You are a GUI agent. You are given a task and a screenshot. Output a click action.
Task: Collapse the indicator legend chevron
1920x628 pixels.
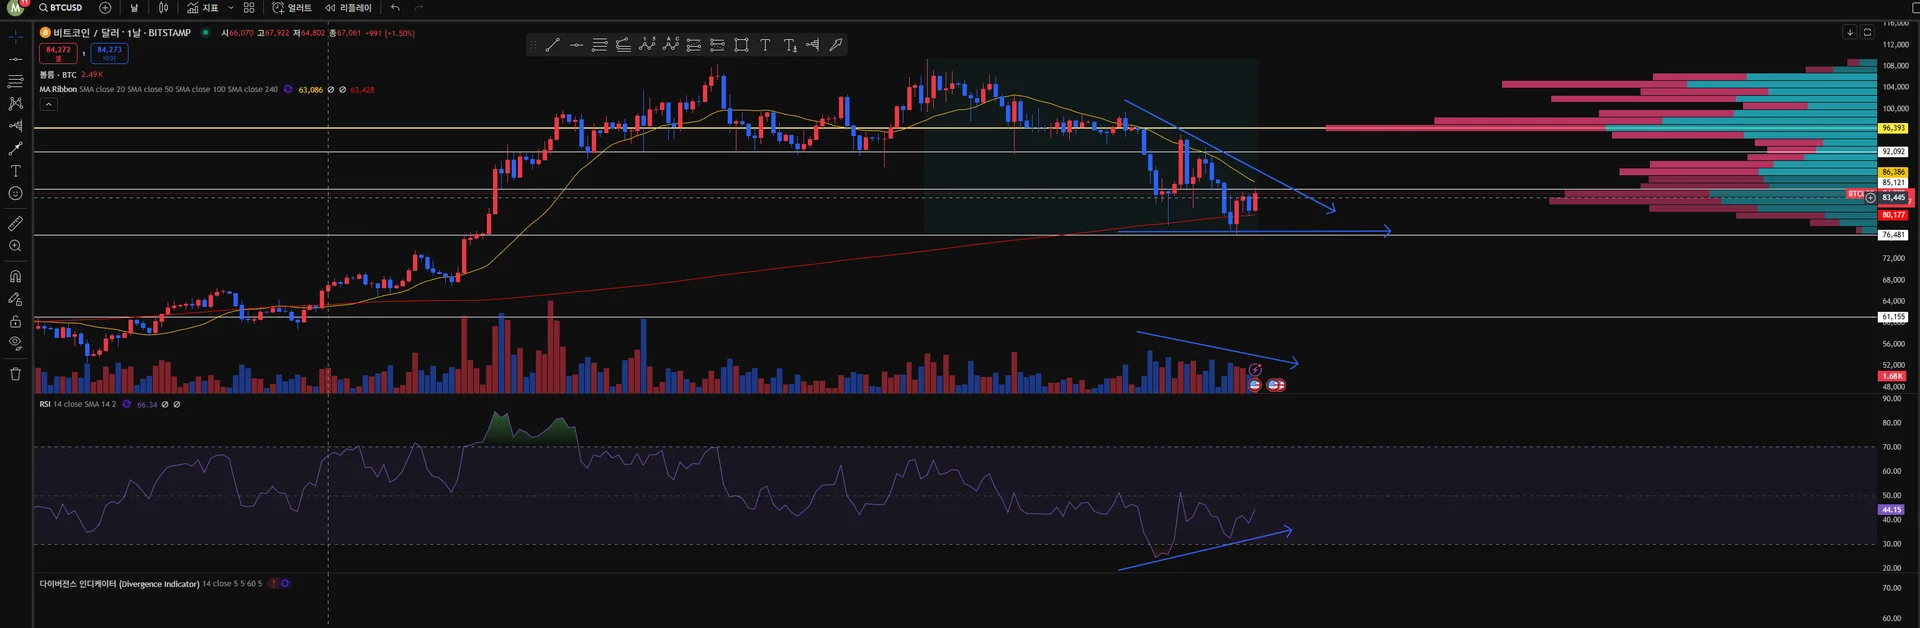tap(48, 104)
